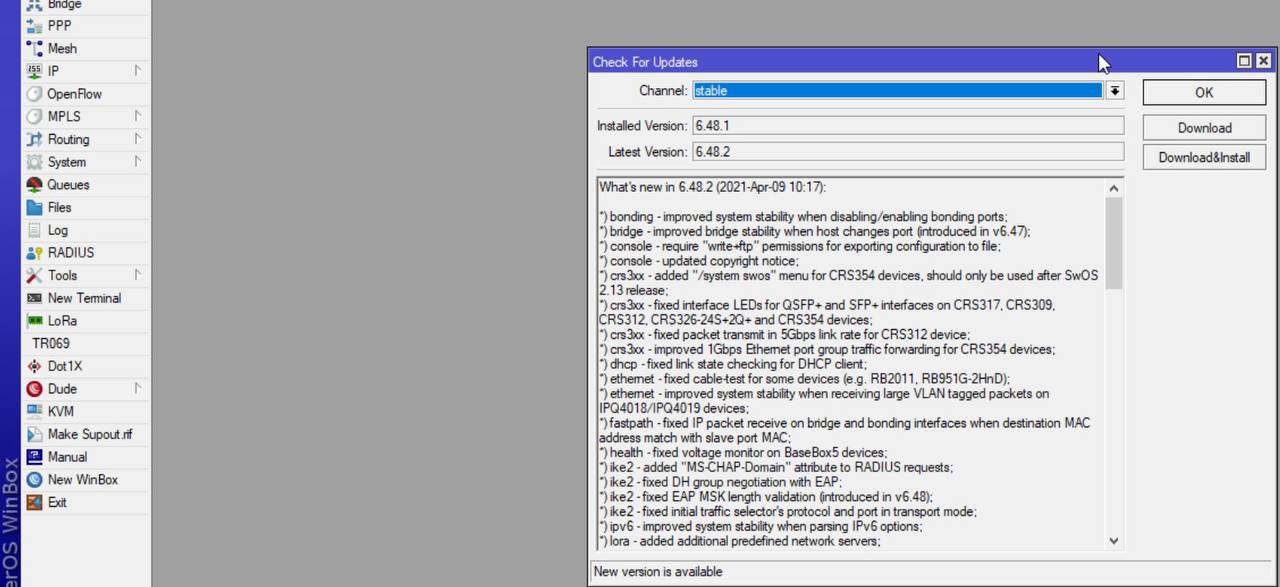This screenshot has width=1280, height=587.
Task: Click the Routing icon
Action: click(x=34, y=139)
